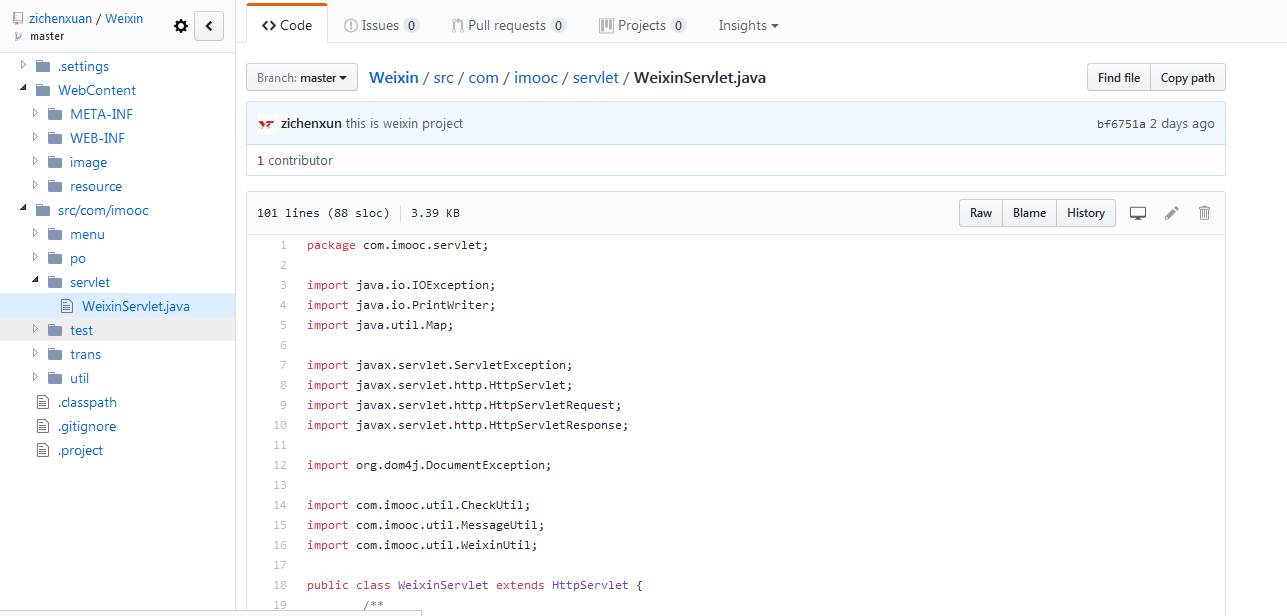Image resolution: width=1287 pixels, height=616 pixels.
Task: Open the sidebar settings gear
Action: point(181,26)
